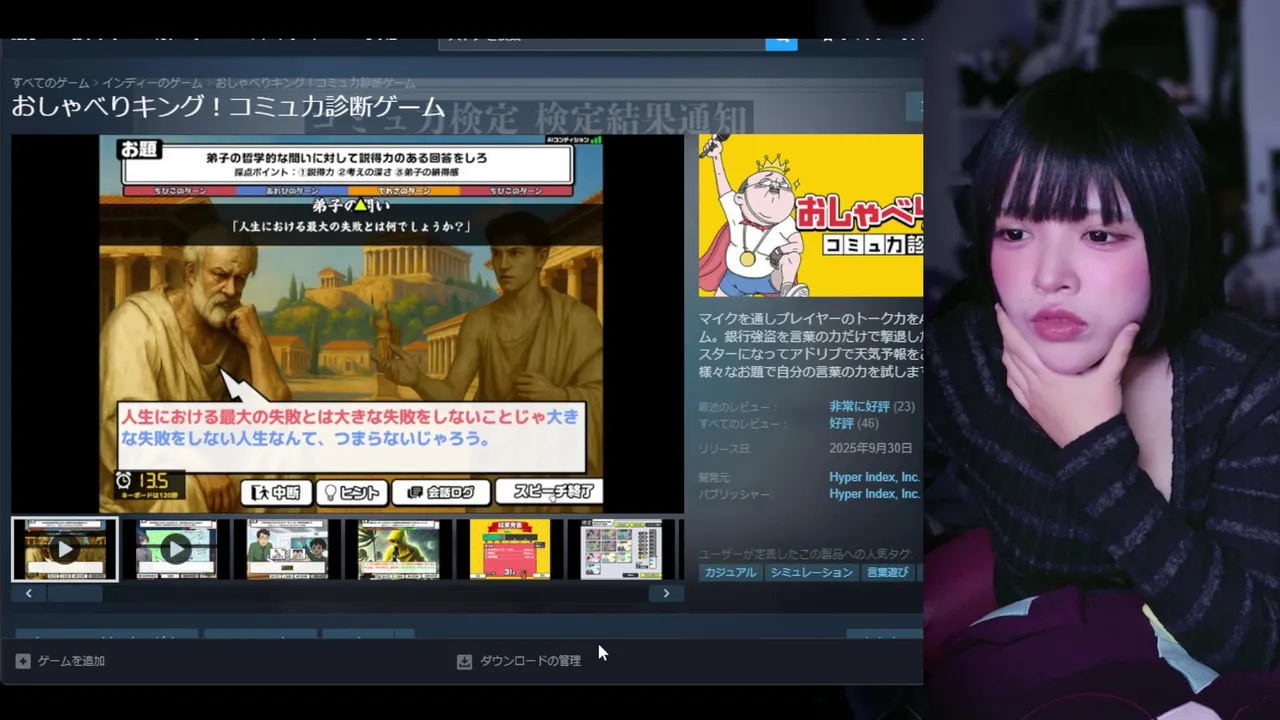Select the grid panel screenshot thumbnail
This screenshot has width=1280, height=720.
pyautogui.click(x=621, y=549)
